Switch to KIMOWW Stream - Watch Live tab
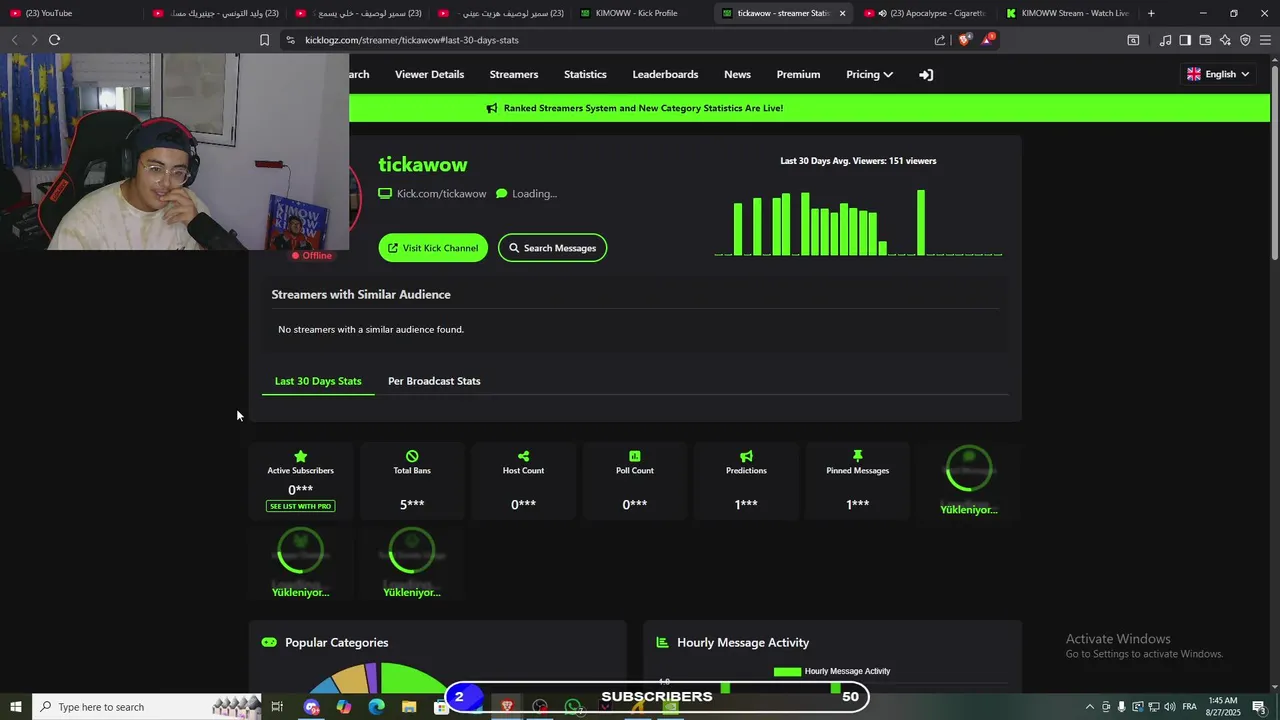The image size is (1280, 720). 1068,13
